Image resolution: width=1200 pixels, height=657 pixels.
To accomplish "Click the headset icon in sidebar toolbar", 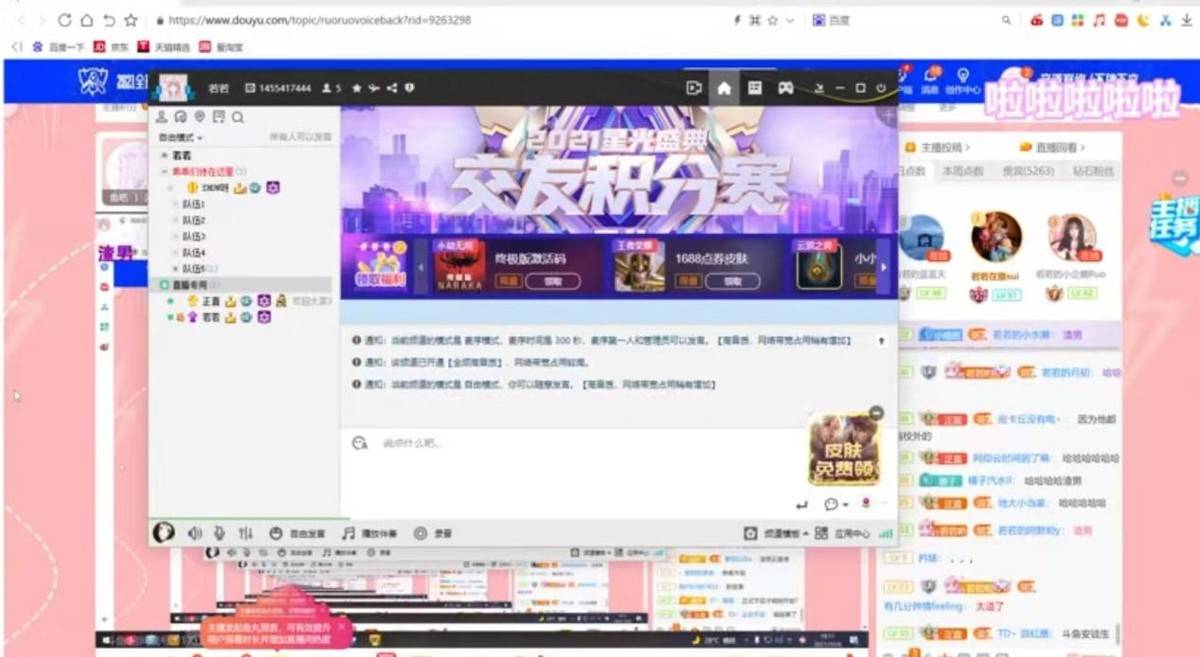I will (x=181, y=117).
